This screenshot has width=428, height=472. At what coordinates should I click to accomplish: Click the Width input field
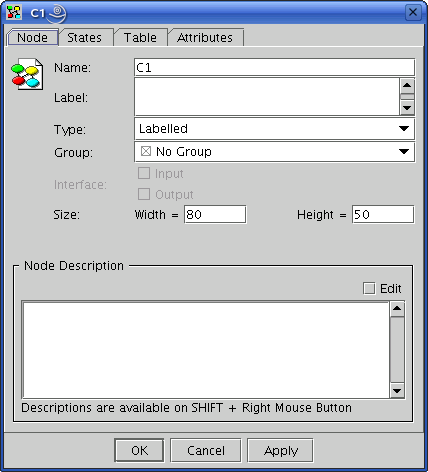(215, 214)
